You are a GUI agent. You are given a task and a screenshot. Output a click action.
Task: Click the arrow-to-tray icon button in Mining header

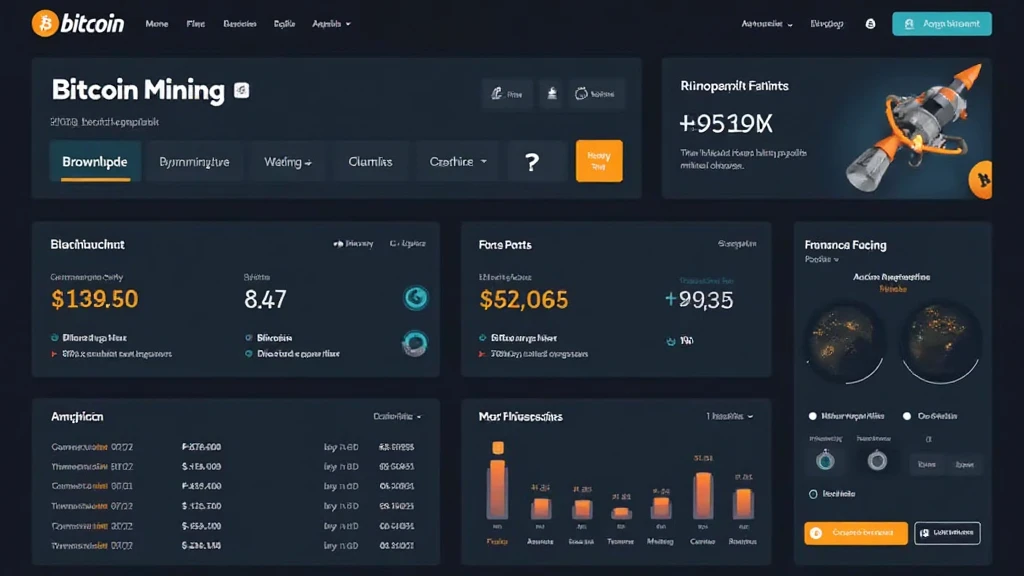coord(552,94)
